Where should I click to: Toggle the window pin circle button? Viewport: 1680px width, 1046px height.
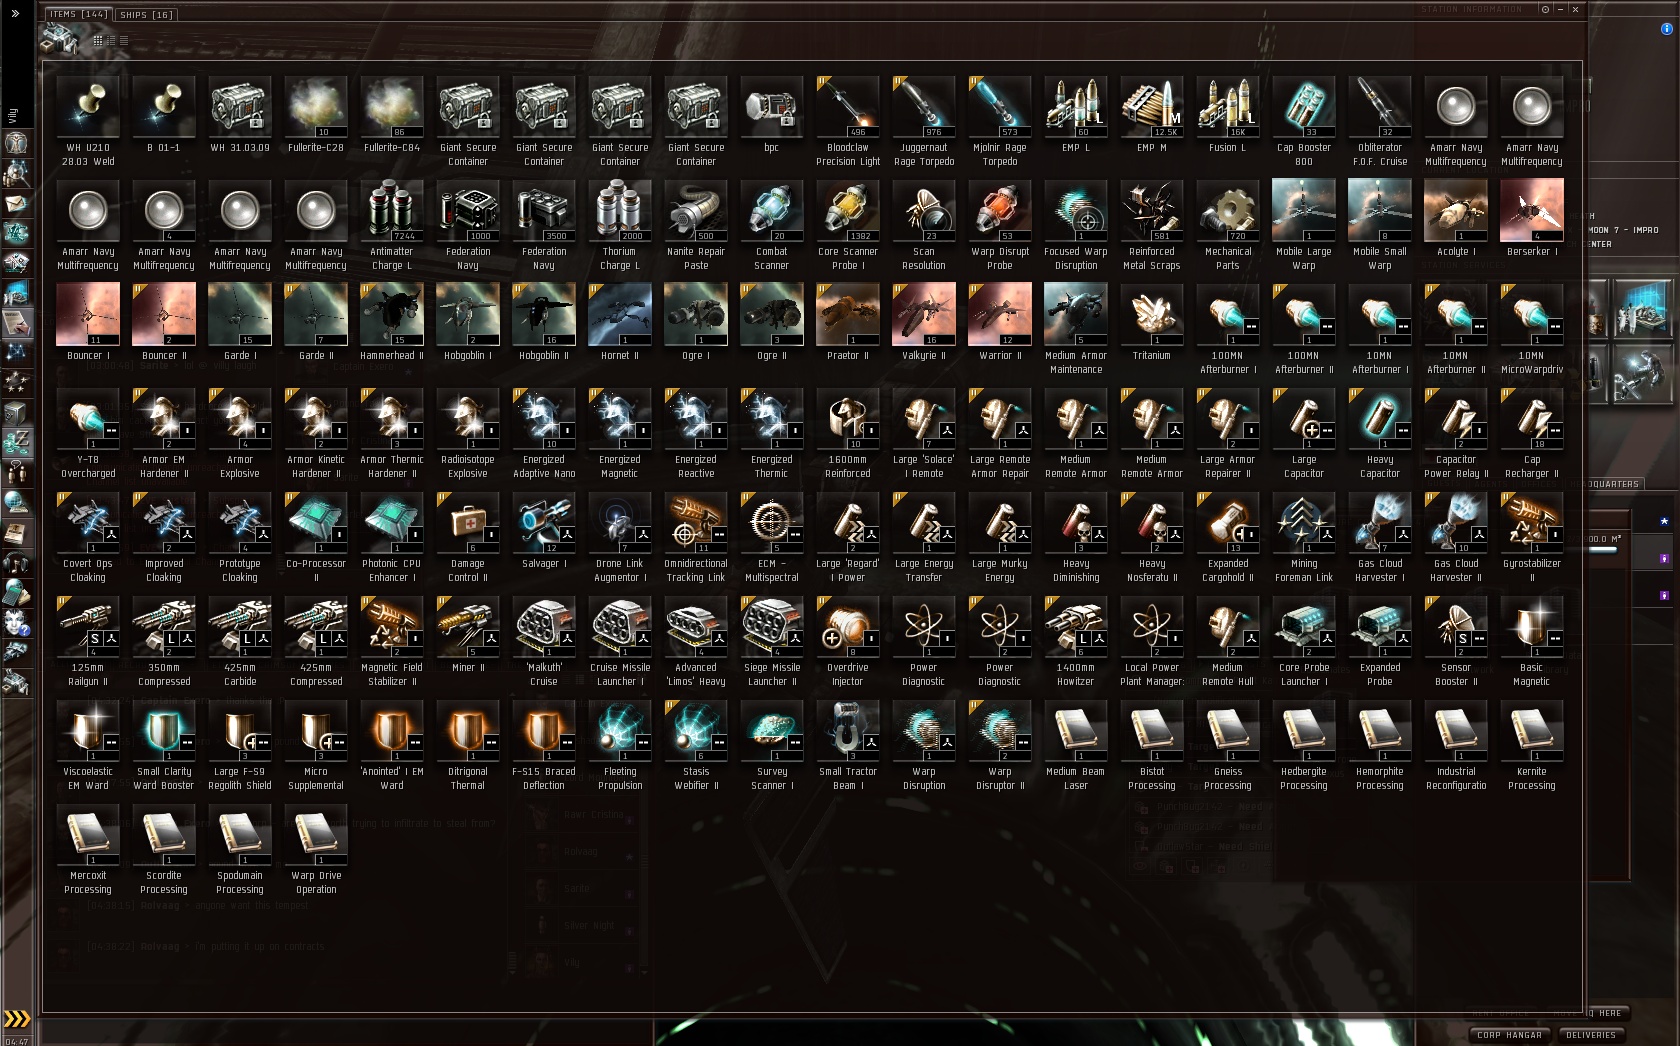[x=1545, y=9]
